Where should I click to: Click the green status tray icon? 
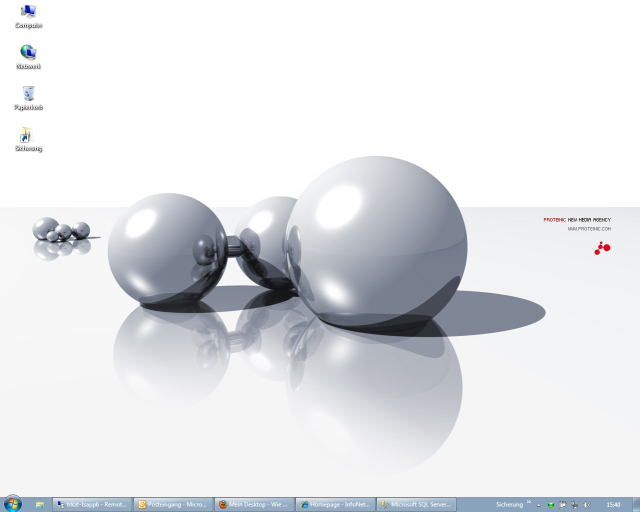(x=551, y=505)
